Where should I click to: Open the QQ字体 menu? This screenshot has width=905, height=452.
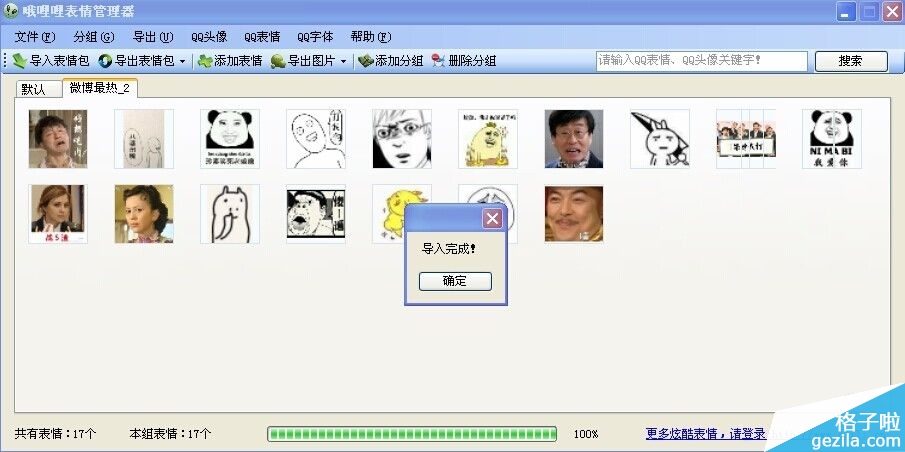(x=315, y=37)
